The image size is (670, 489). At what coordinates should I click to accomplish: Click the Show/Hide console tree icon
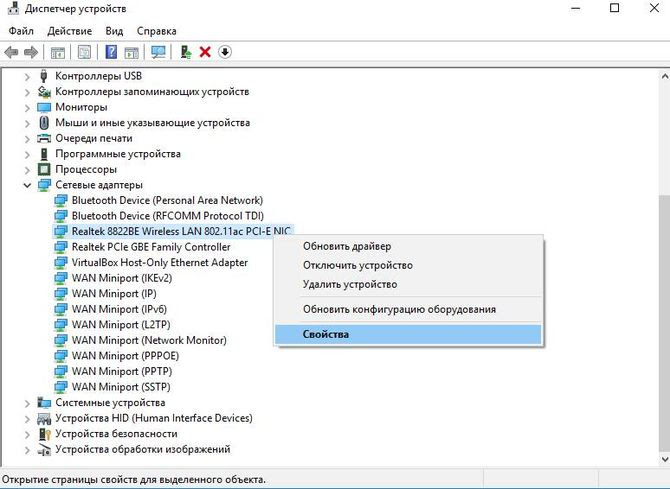58,53
